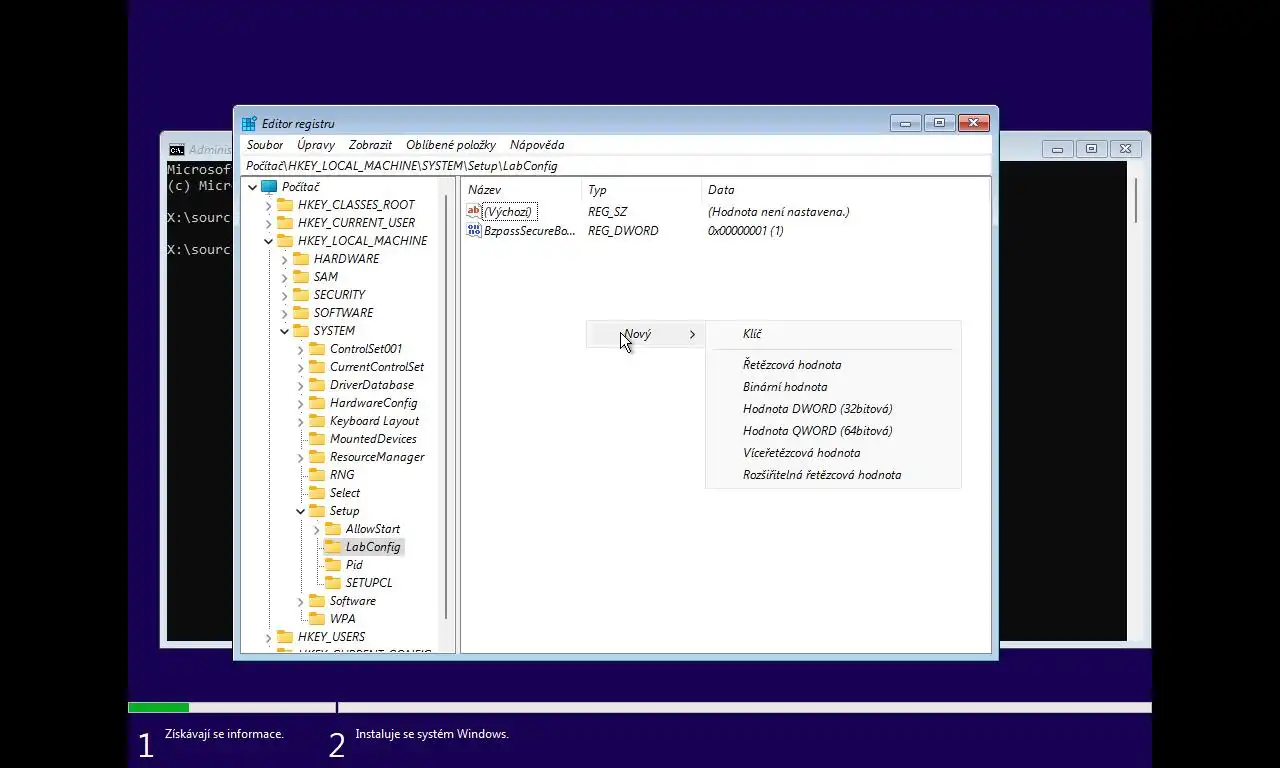Viewport: 1280px width, 768px height.
Task: Open the Soubor menu
Action: pyautogui.click(x=265, y=145)
